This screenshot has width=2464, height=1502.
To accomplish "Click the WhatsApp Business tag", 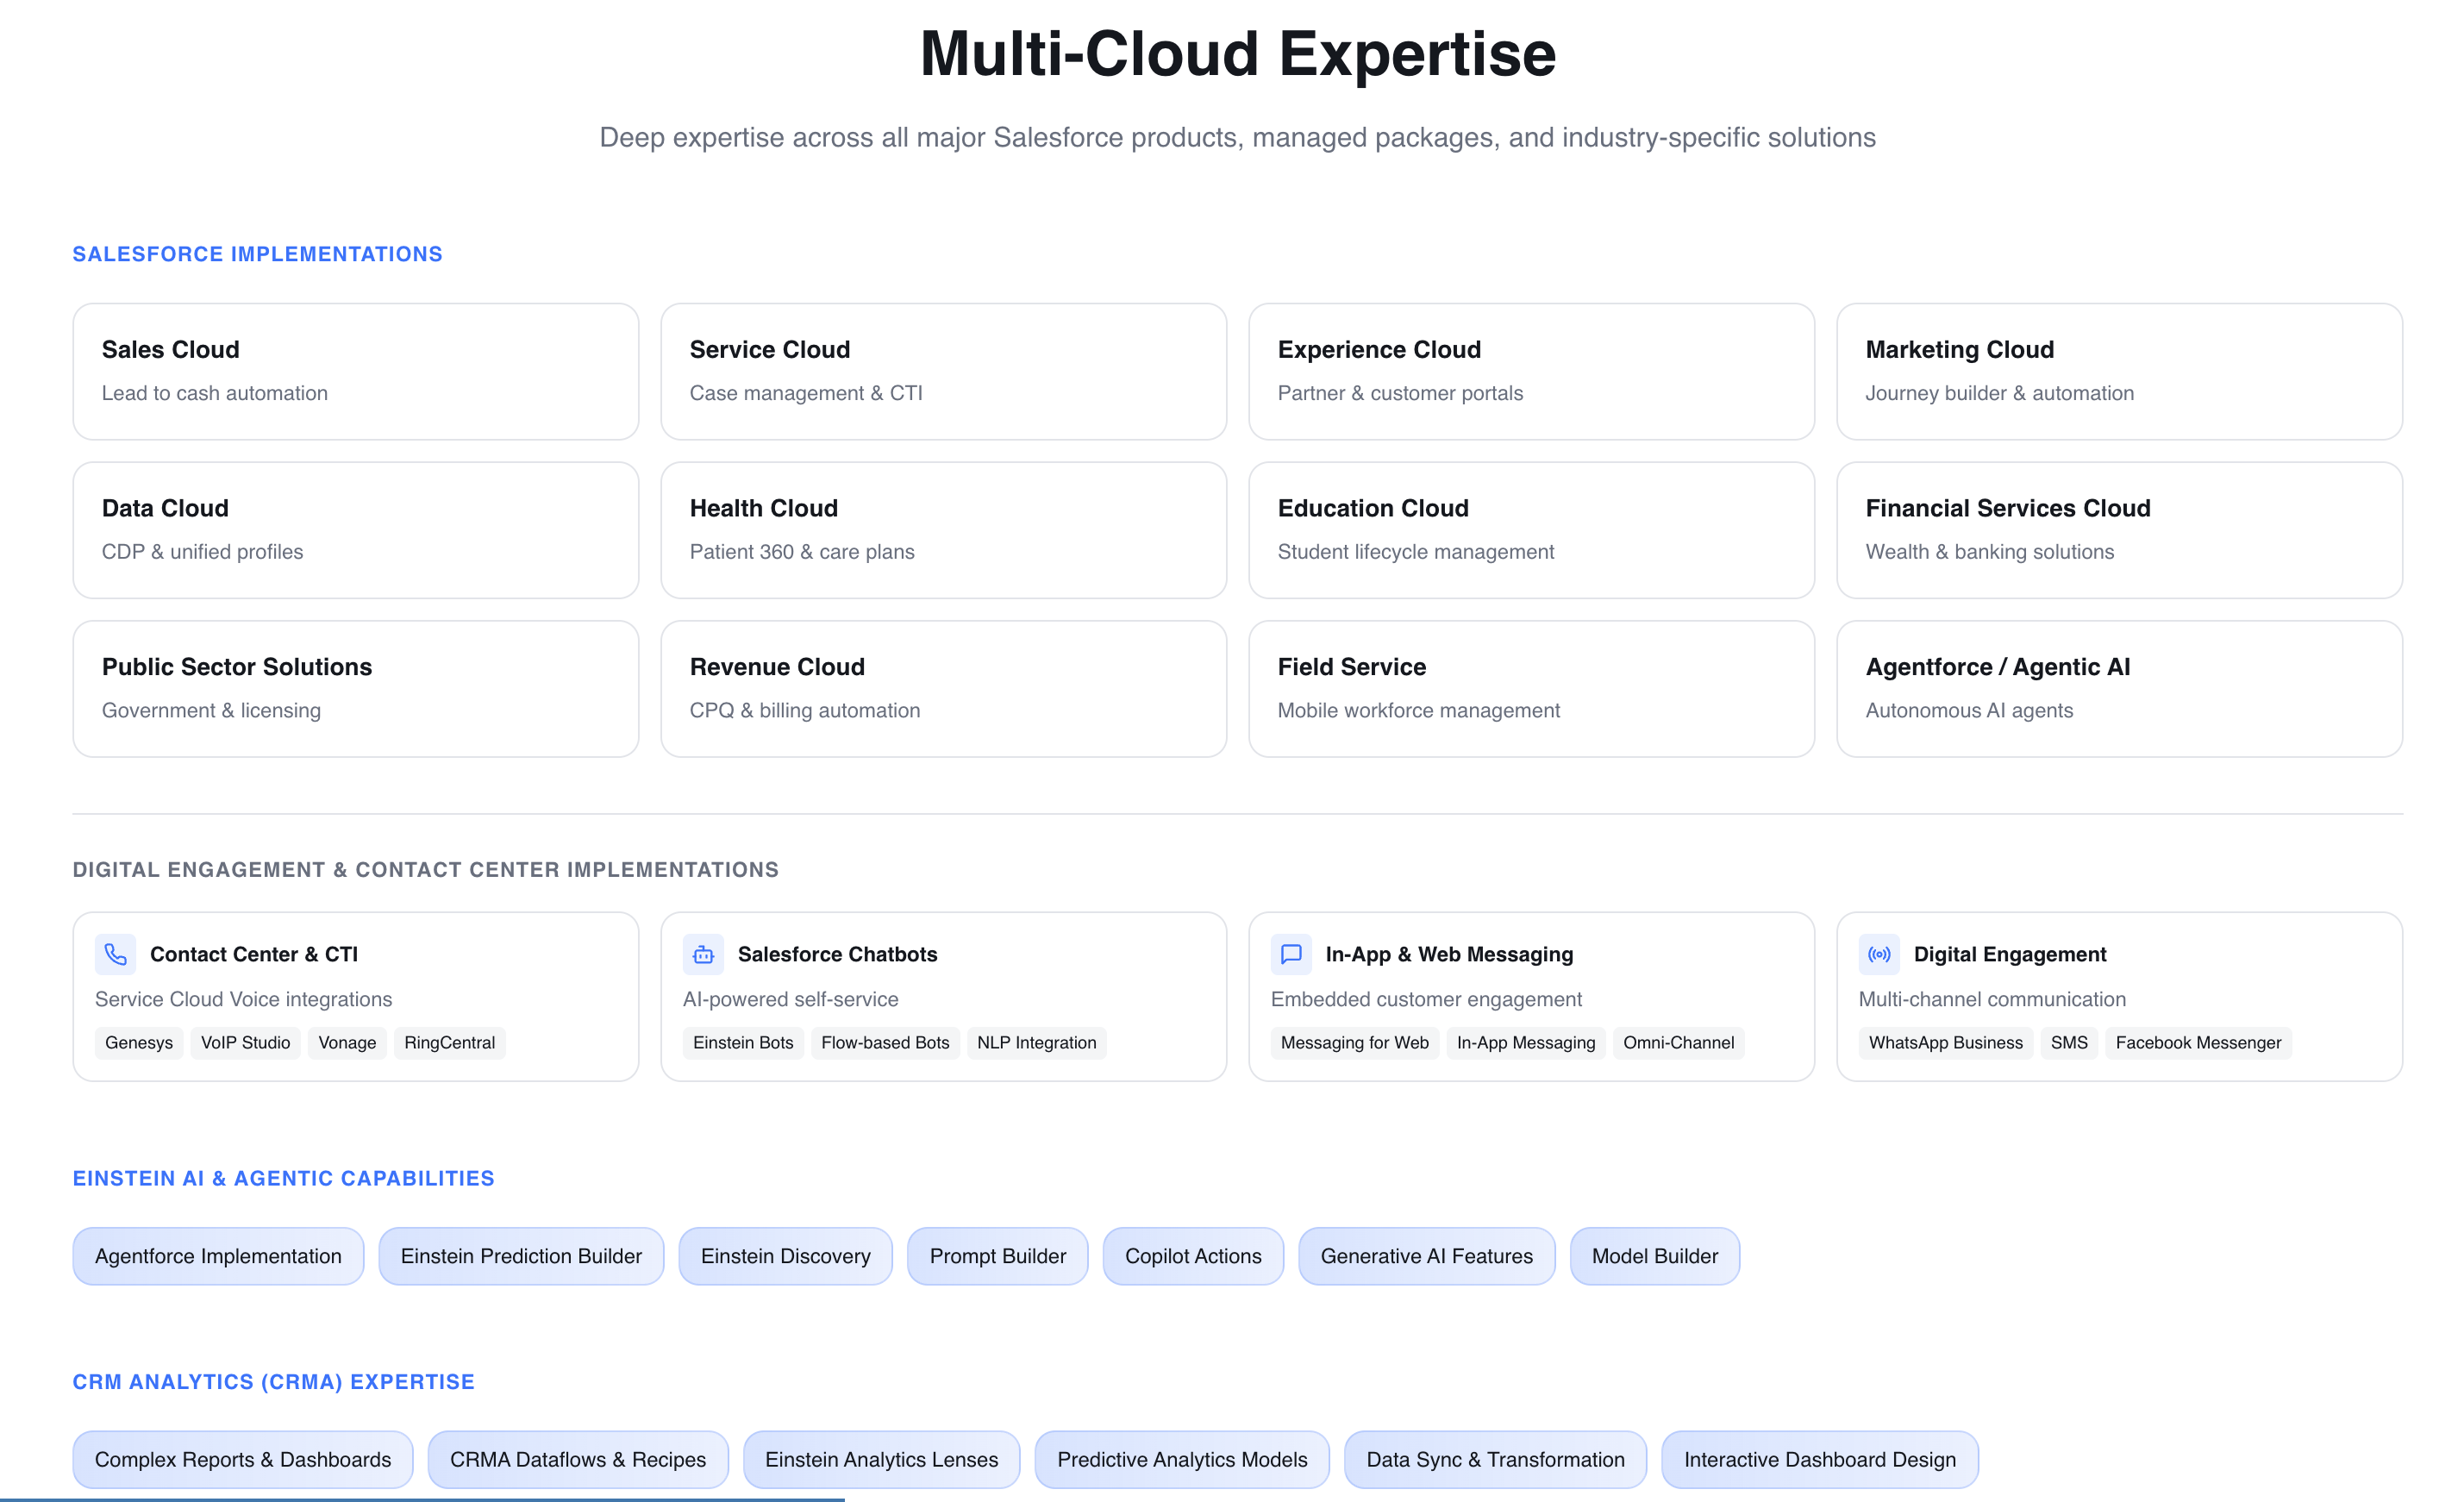I will [1945, 1042].
